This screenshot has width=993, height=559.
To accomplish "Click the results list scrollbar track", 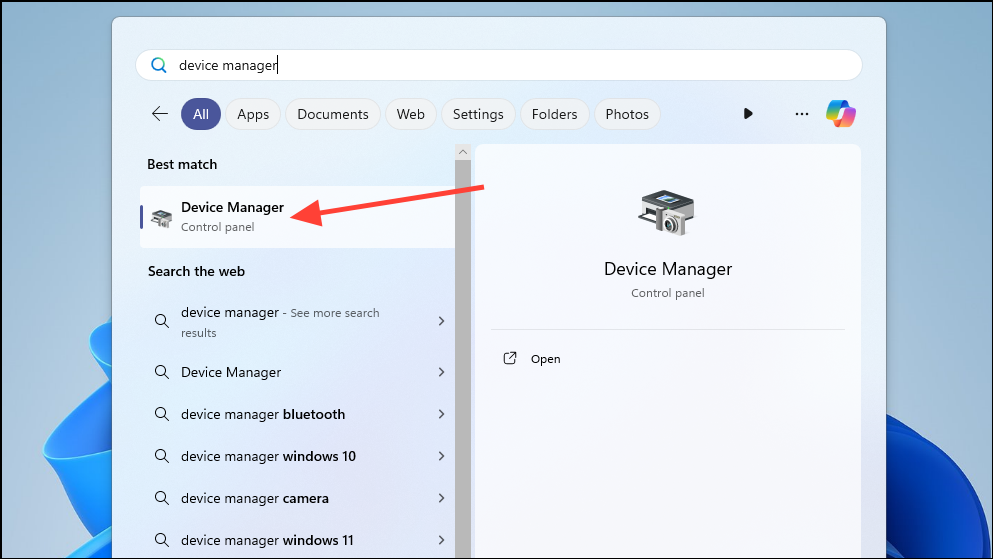I will click(x=463, y=358).
